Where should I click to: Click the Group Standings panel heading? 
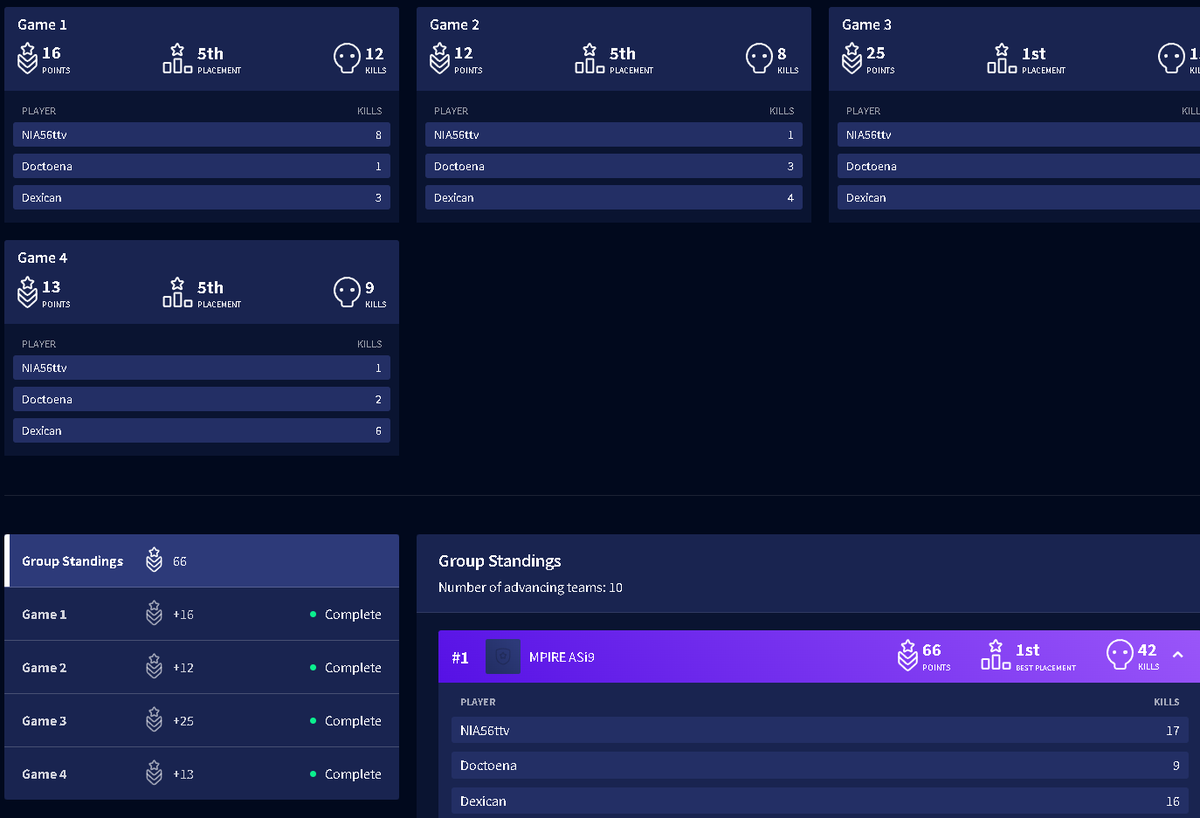(500, 561)
